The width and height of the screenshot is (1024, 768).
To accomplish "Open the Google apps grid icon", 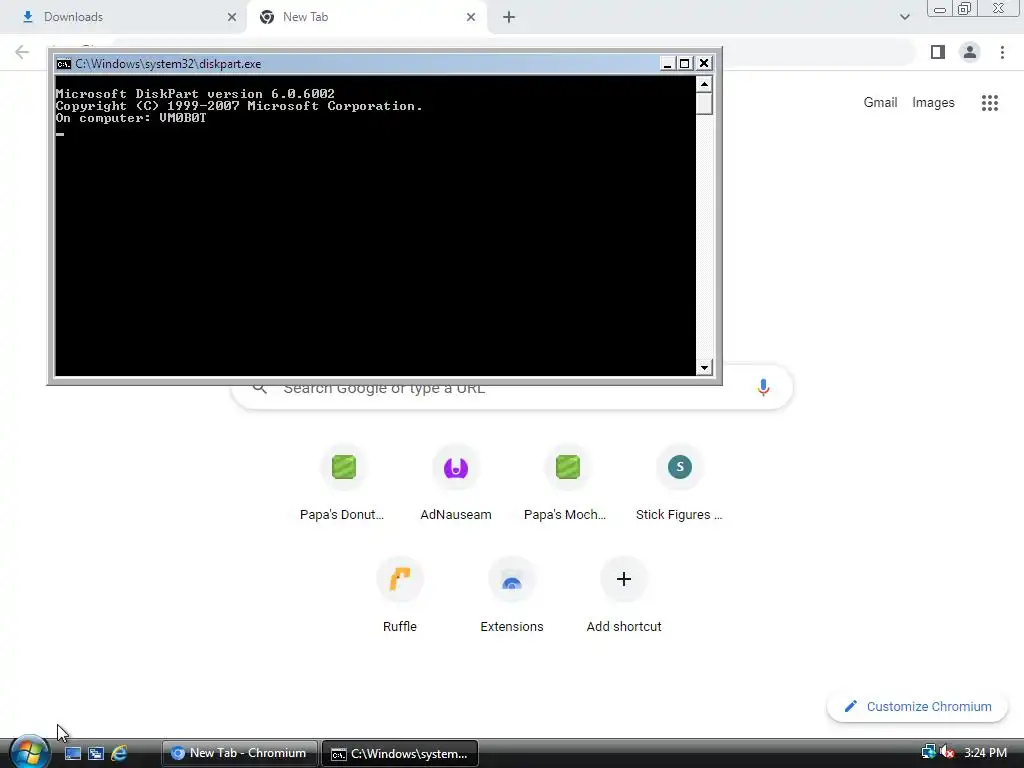I will 990,103.
